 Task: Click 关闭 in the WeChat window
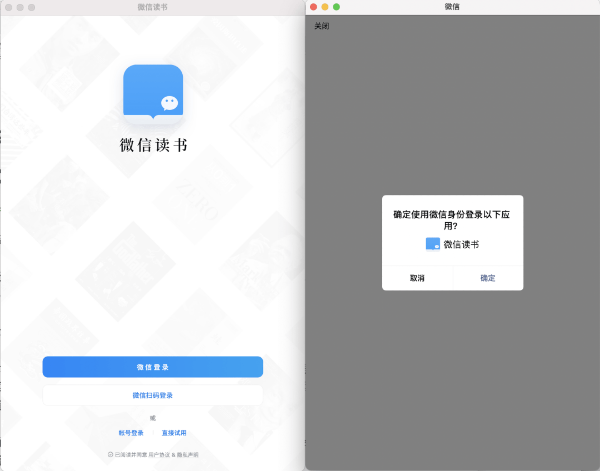point(321,26)
